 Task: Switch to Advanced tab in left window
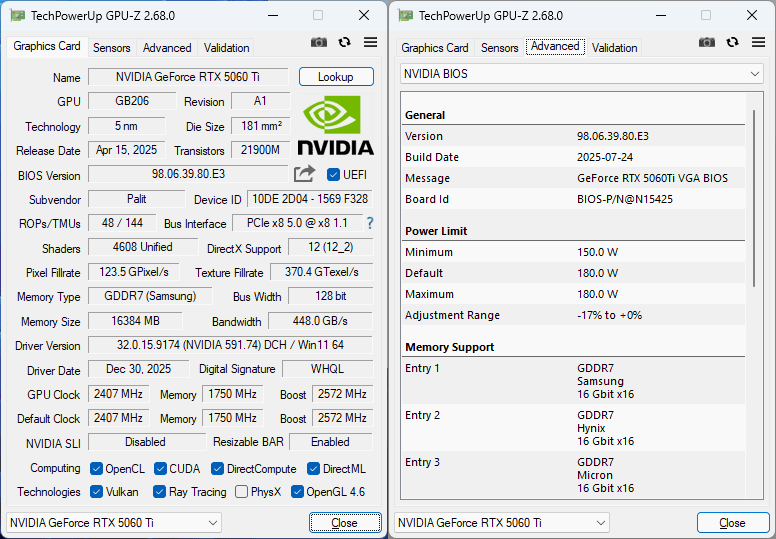pyautogui.click(x=167, y=48)
